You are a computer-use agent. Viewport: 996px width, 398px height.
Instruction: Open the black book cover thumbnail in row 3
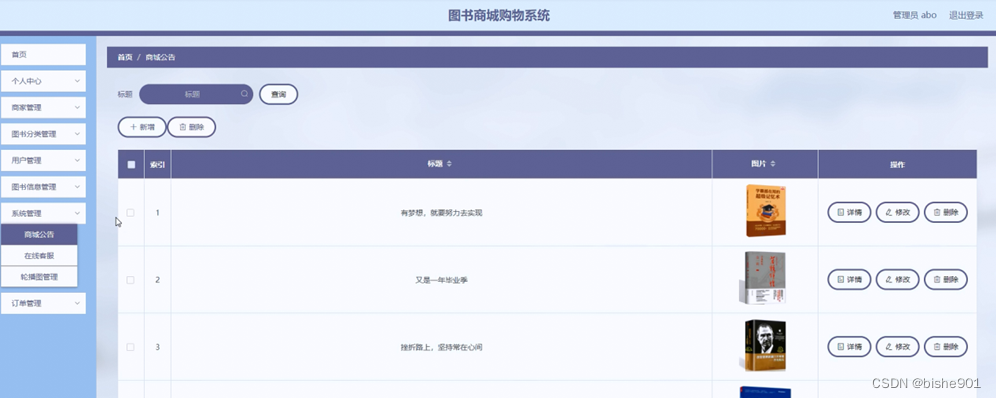tap(764, 345)
